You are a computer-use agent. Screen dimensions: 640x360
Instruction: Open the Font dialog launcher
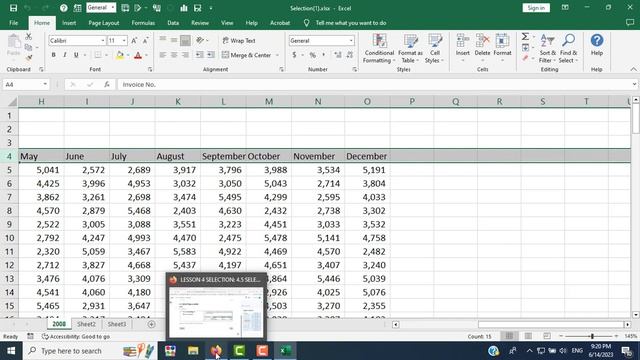coord(150,70)
